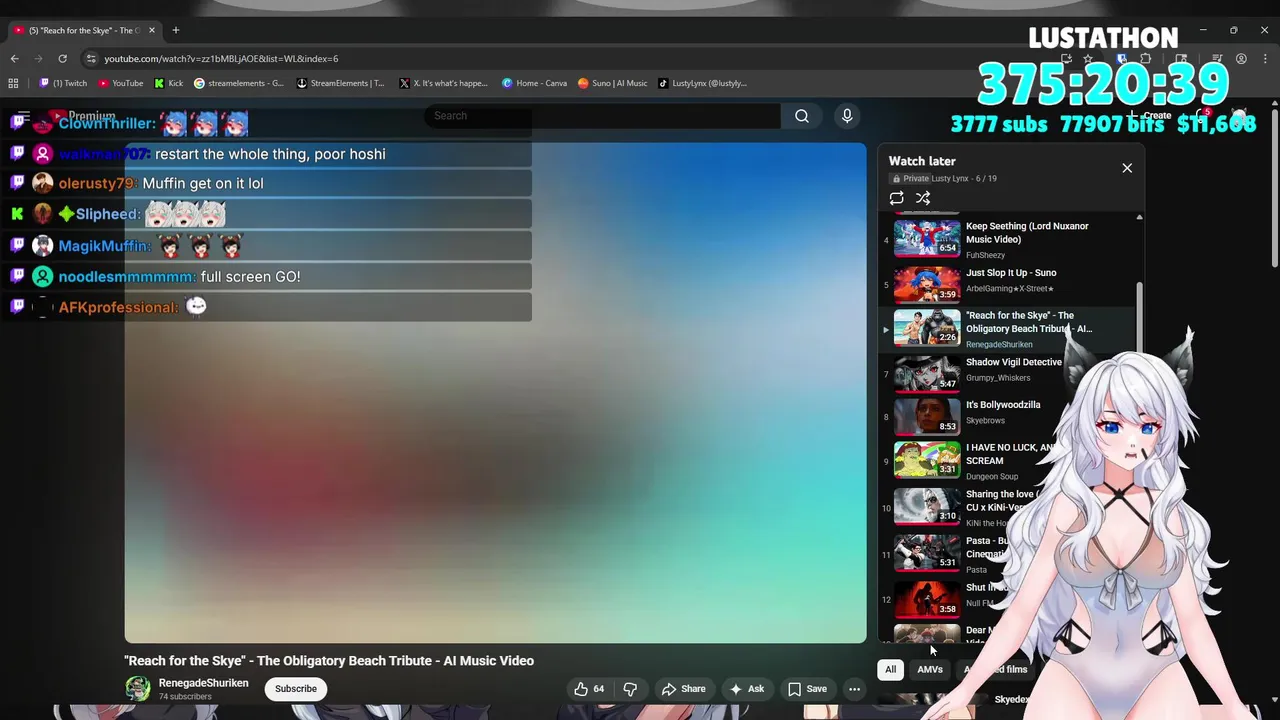The image size is (1280, 720).
Task: Open the X bookmark
Action: click(x=443, y=84)
